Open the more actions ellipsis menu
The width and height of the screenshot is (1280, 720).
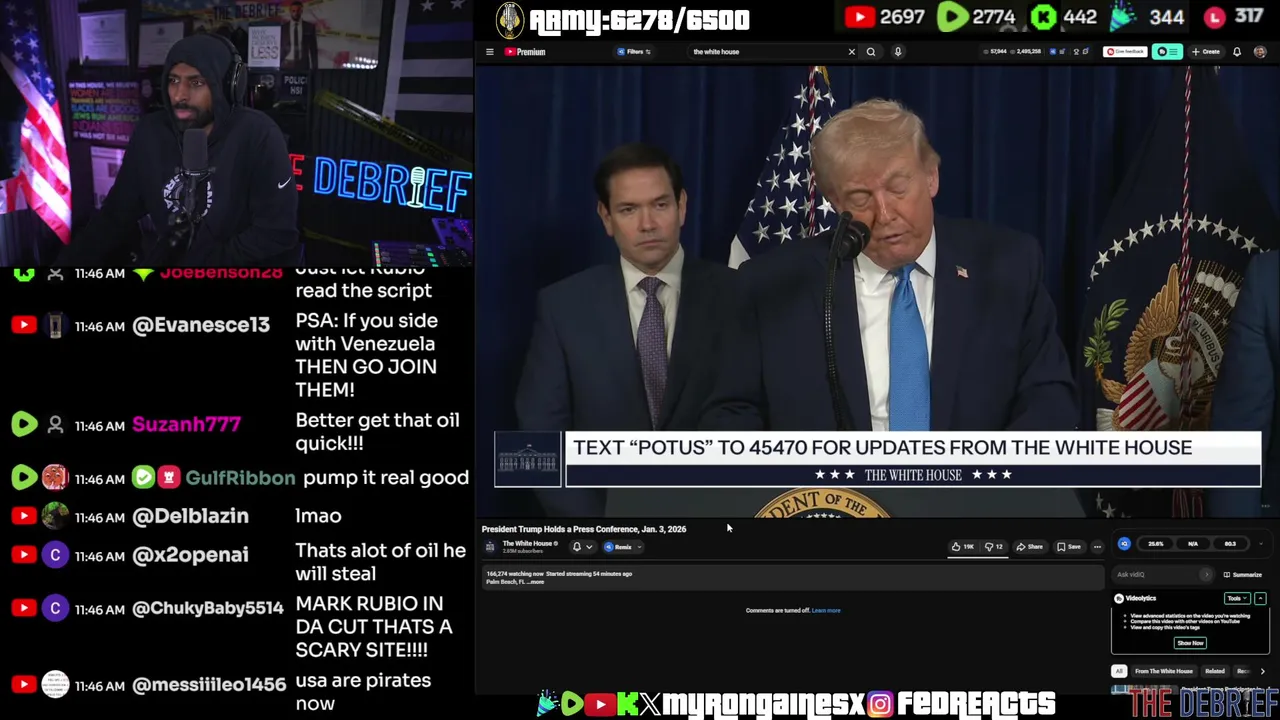coord(1097,547)
